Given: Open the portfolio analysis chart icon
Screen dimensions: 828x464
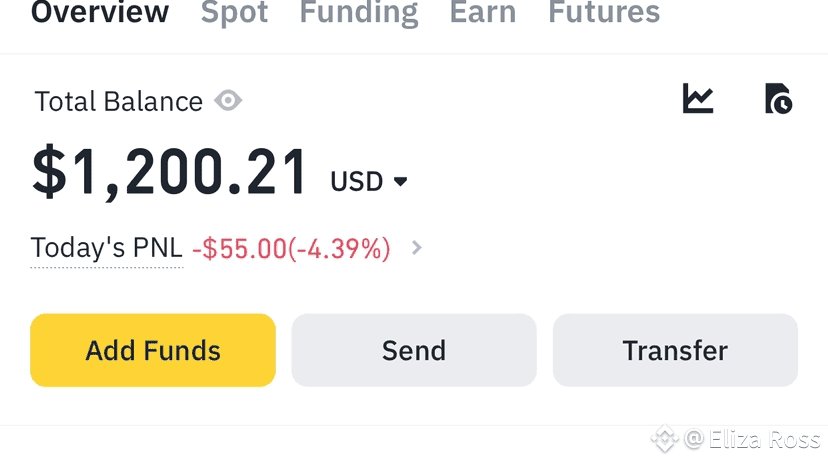Looking at the screenshot, I should (x=698, y=99).
